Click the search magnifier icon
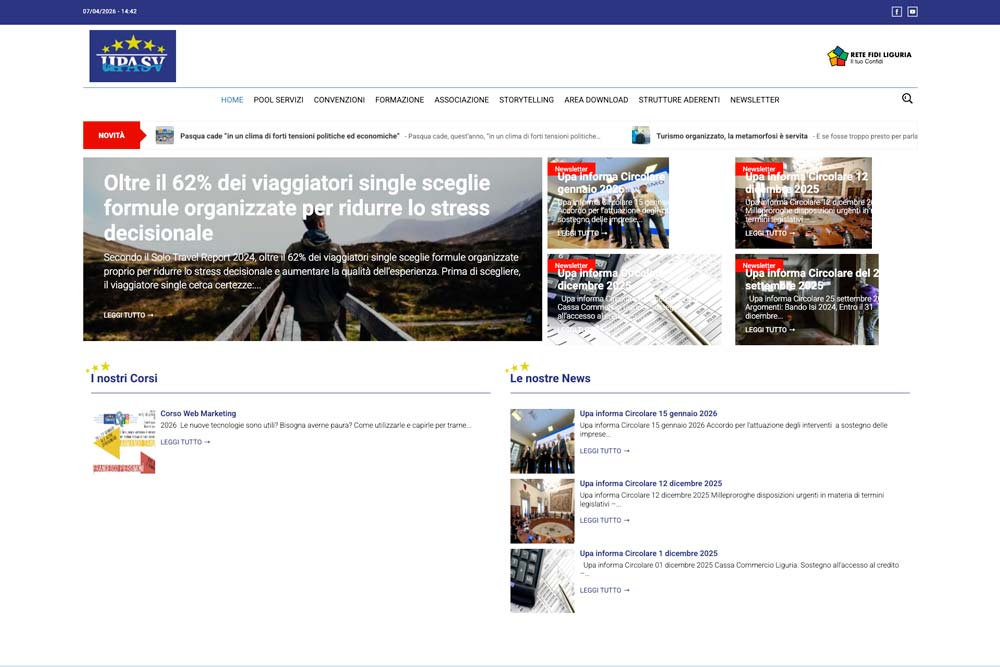The height and width of the screenshot is (667, 1000). (x=907, y=99)
